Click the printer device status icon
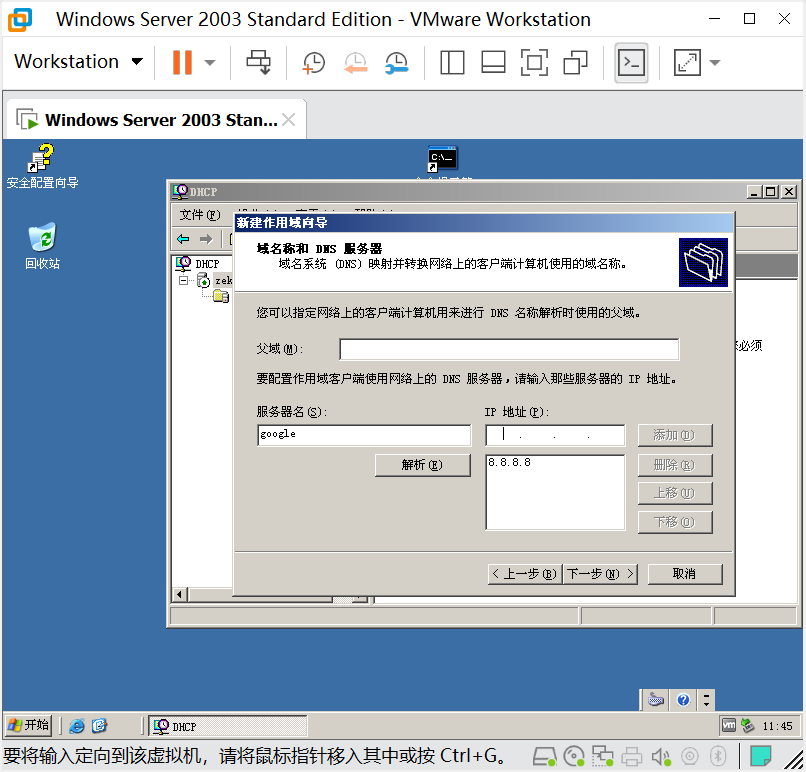Viewport: 806px width, 772px height. coord(632,756)
